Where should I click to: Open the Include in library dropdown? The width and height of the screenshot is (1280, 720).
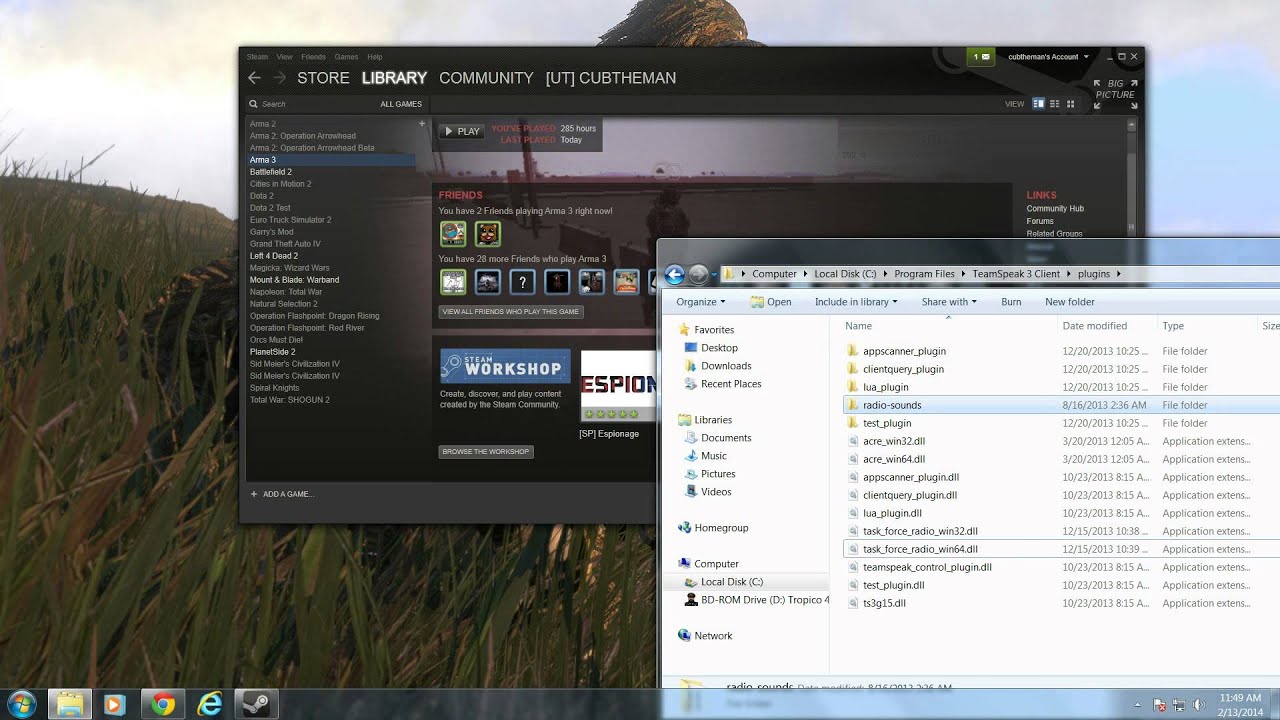(856, 302)
